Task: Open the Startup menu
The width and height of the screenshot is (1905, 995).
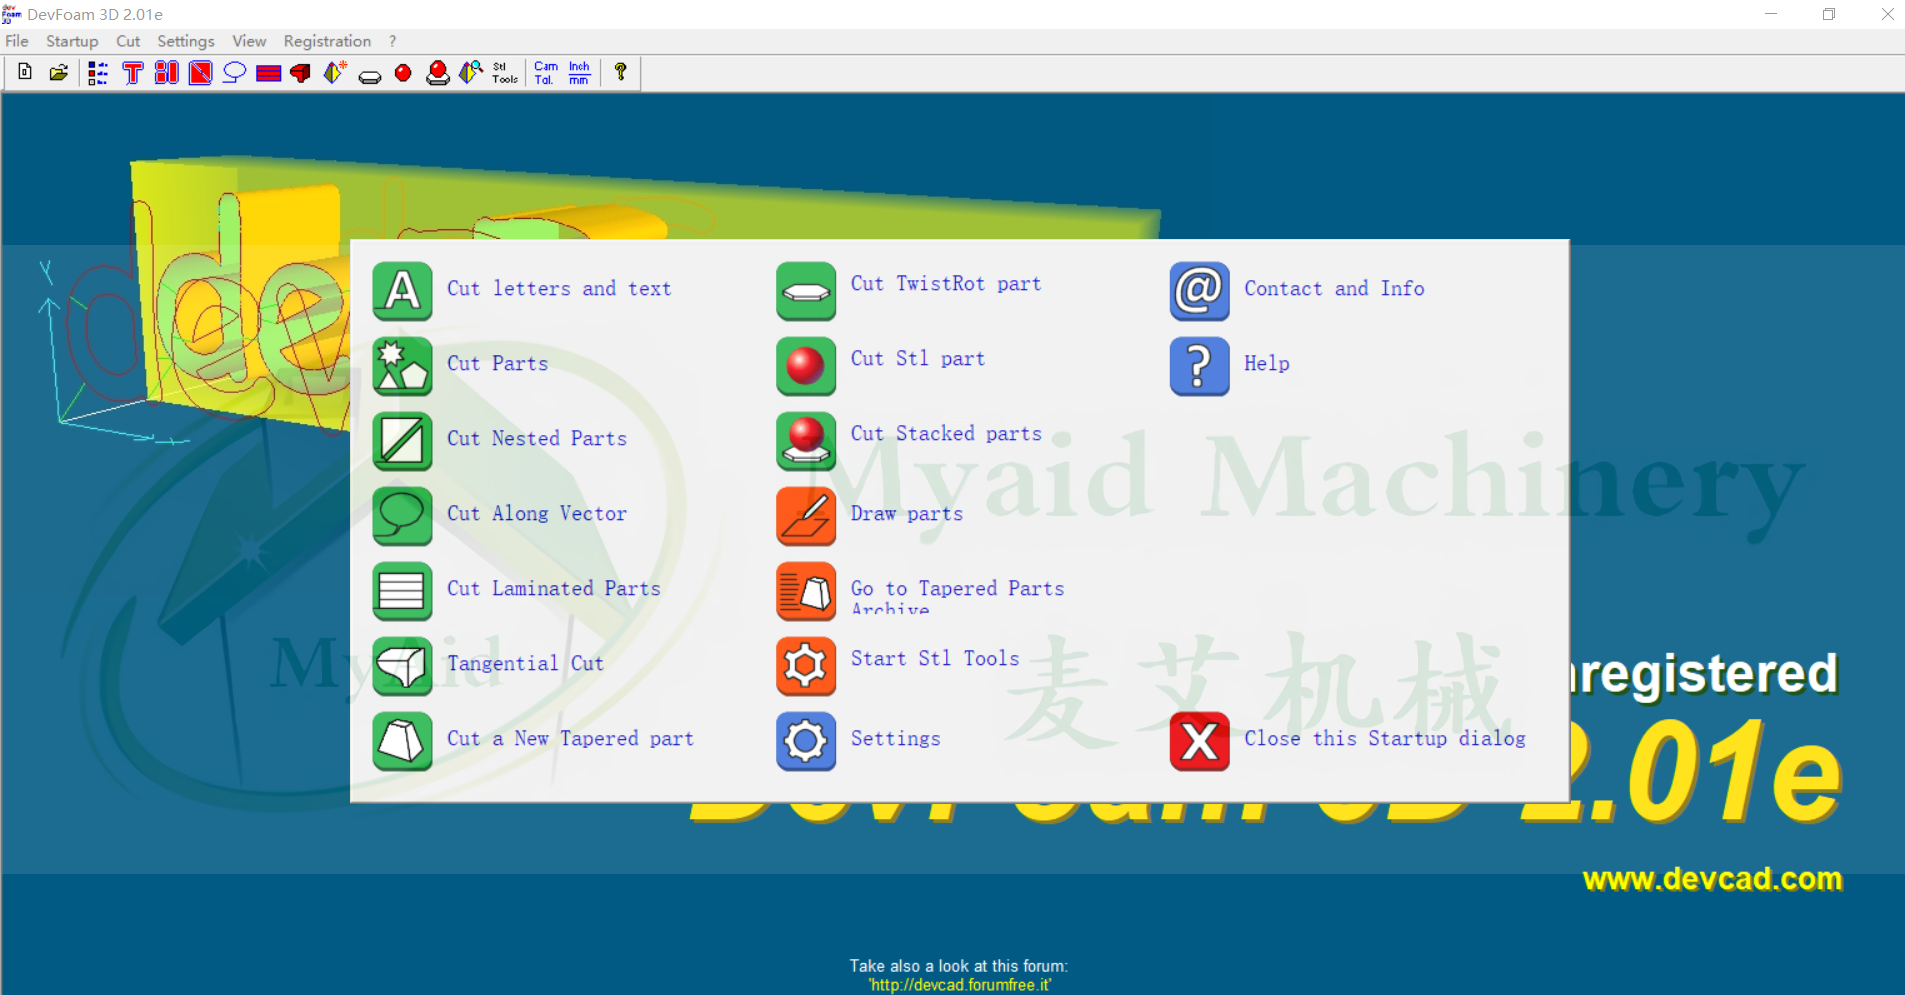Action: [x=72, y=41]
